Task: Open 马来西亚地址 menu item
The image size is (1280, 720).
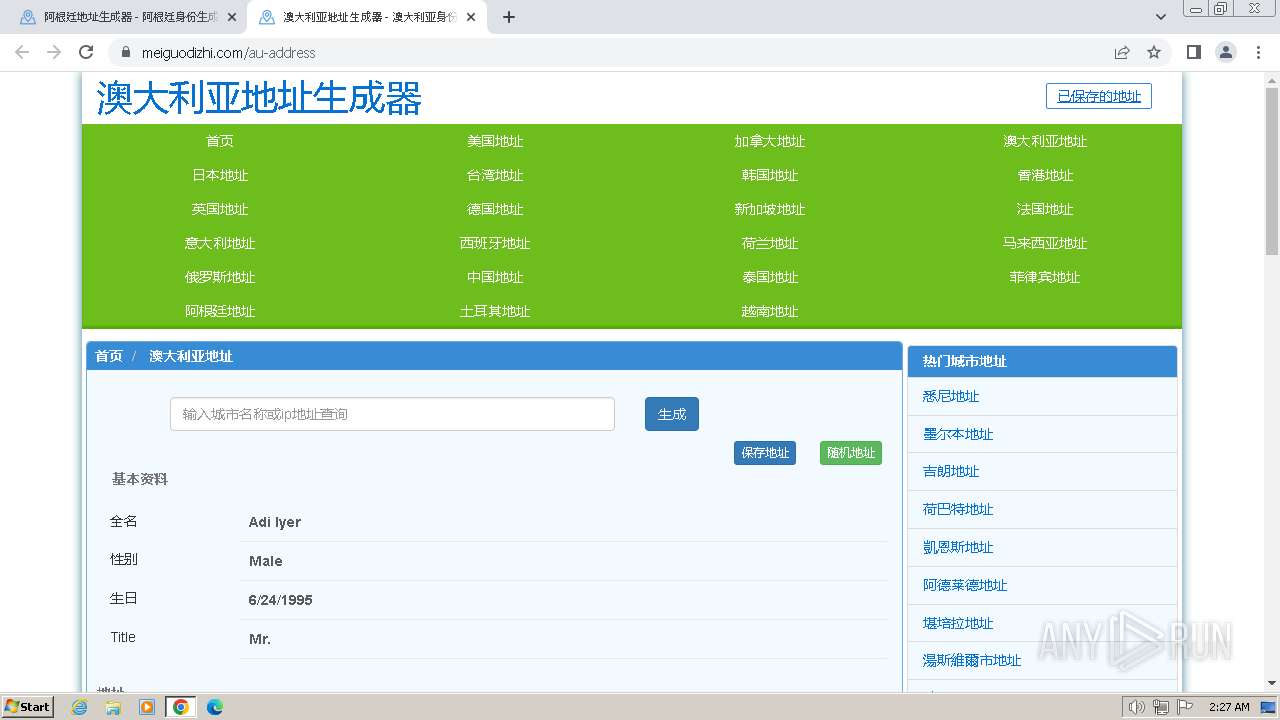Action: point(1045,243)
